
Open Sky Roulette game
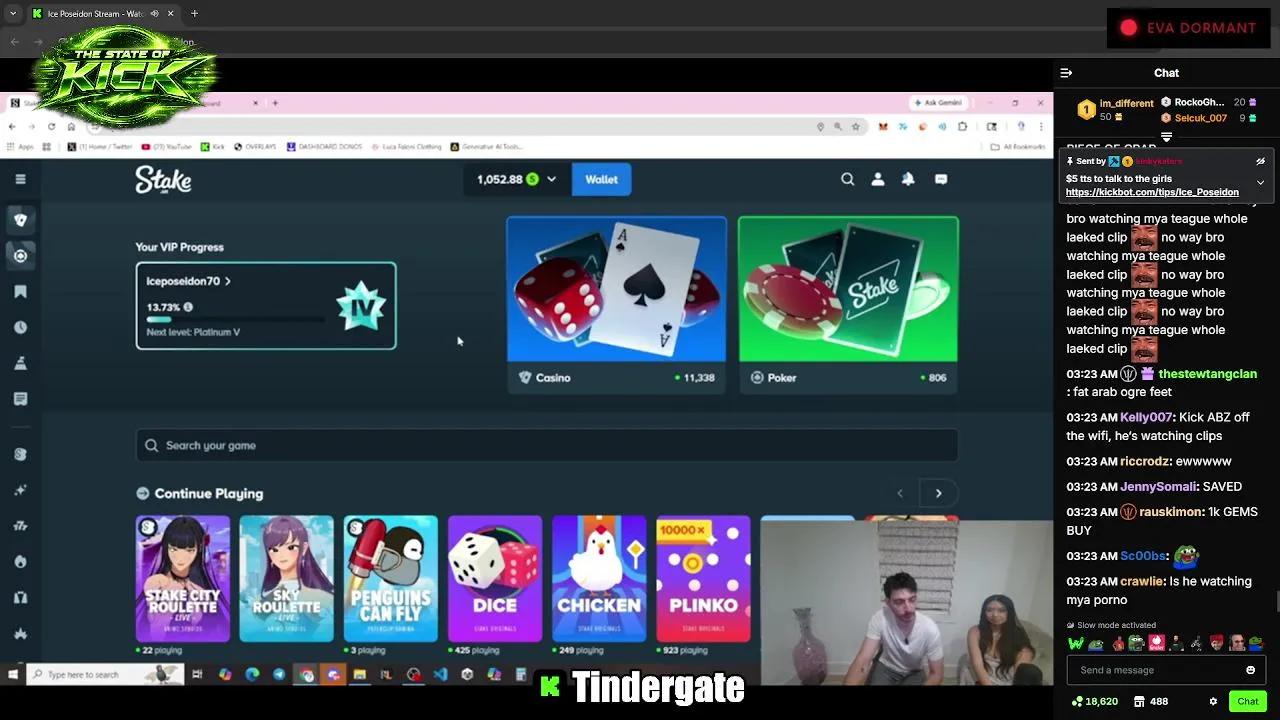[286, 578]
